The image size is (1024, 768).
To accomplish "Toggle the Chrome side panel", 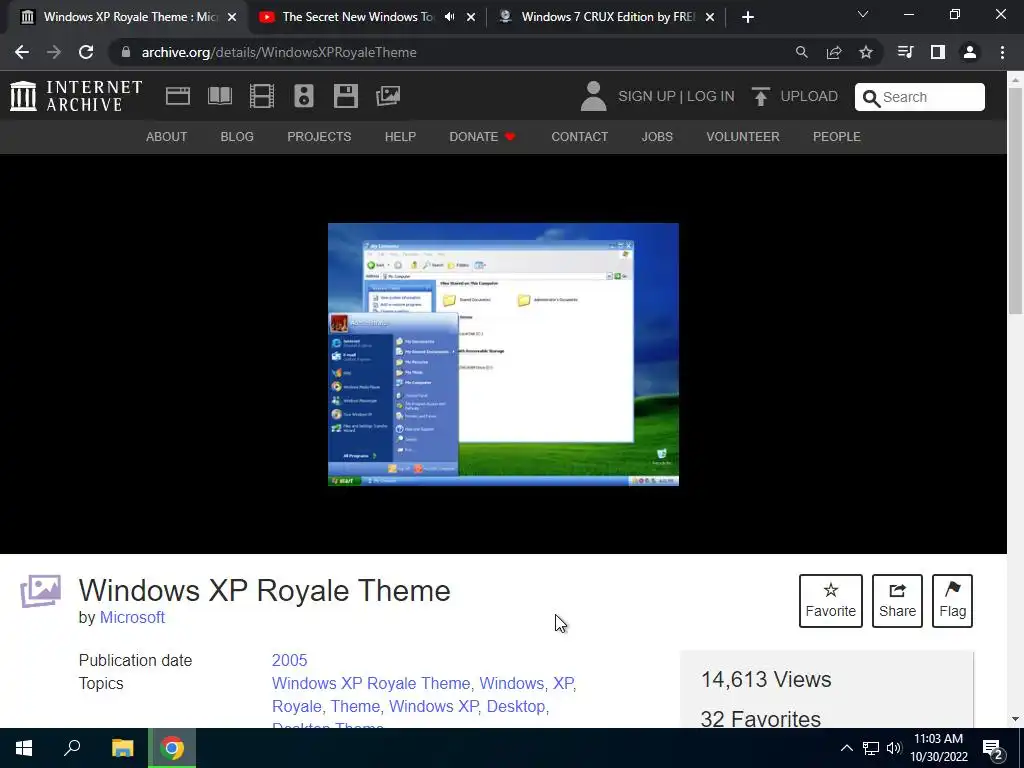I will pyautogui.click(x=938, y=52).
